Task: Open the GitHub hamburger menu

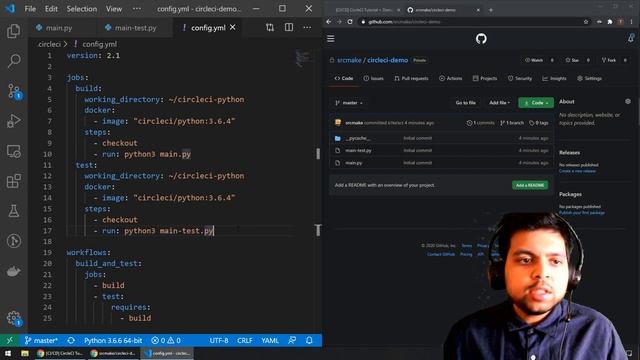Action: click(331, 38)
